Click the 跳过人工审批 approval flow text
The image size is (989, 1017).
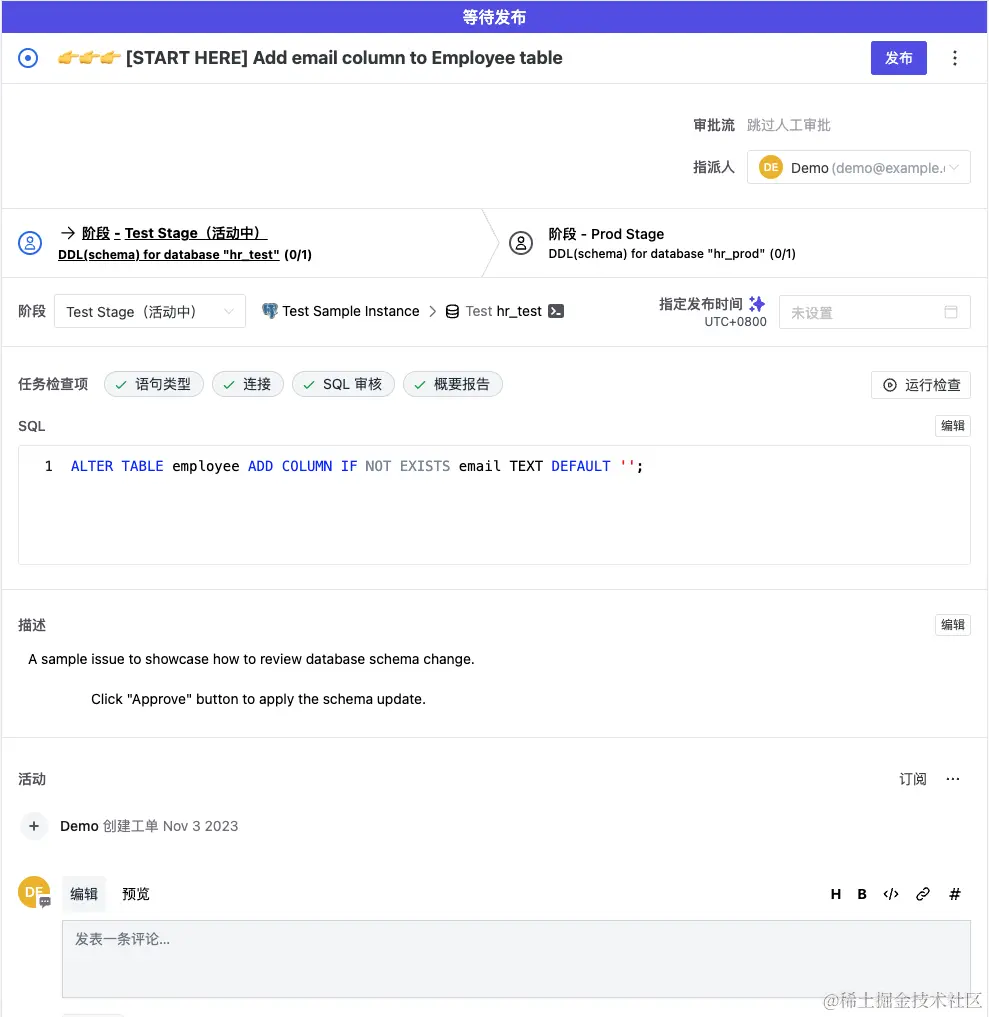tap(789, 125)
